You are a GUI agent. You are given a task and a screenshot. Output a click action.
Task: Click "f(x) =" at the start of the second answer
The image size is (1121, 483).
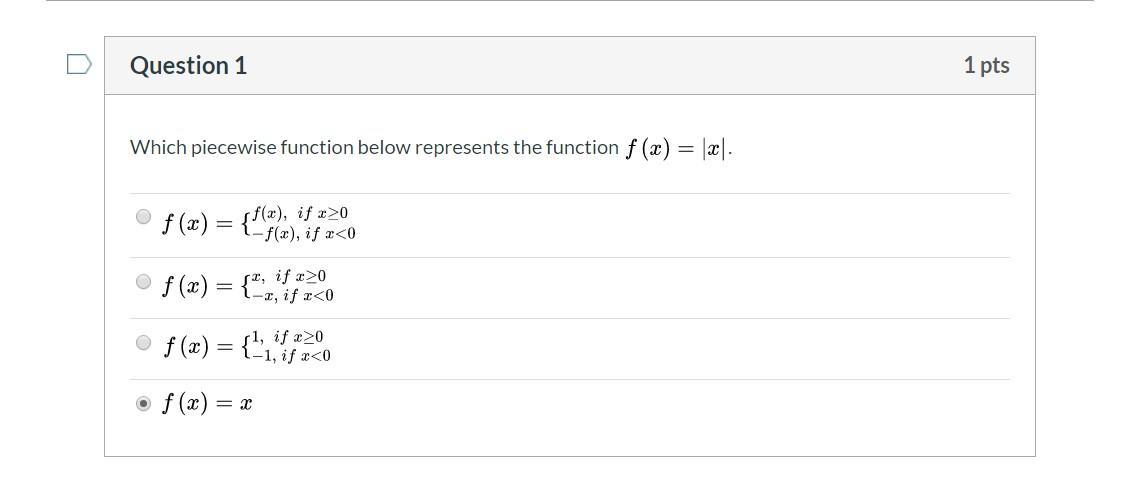pyautogui.click(x=198, y=287)
